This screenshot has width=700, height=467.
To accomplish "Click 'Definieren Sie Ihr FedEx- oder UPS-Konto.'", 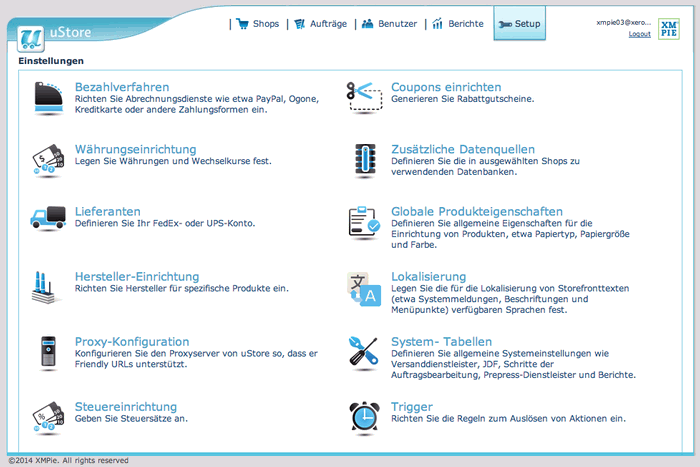I will coord(165,223).
